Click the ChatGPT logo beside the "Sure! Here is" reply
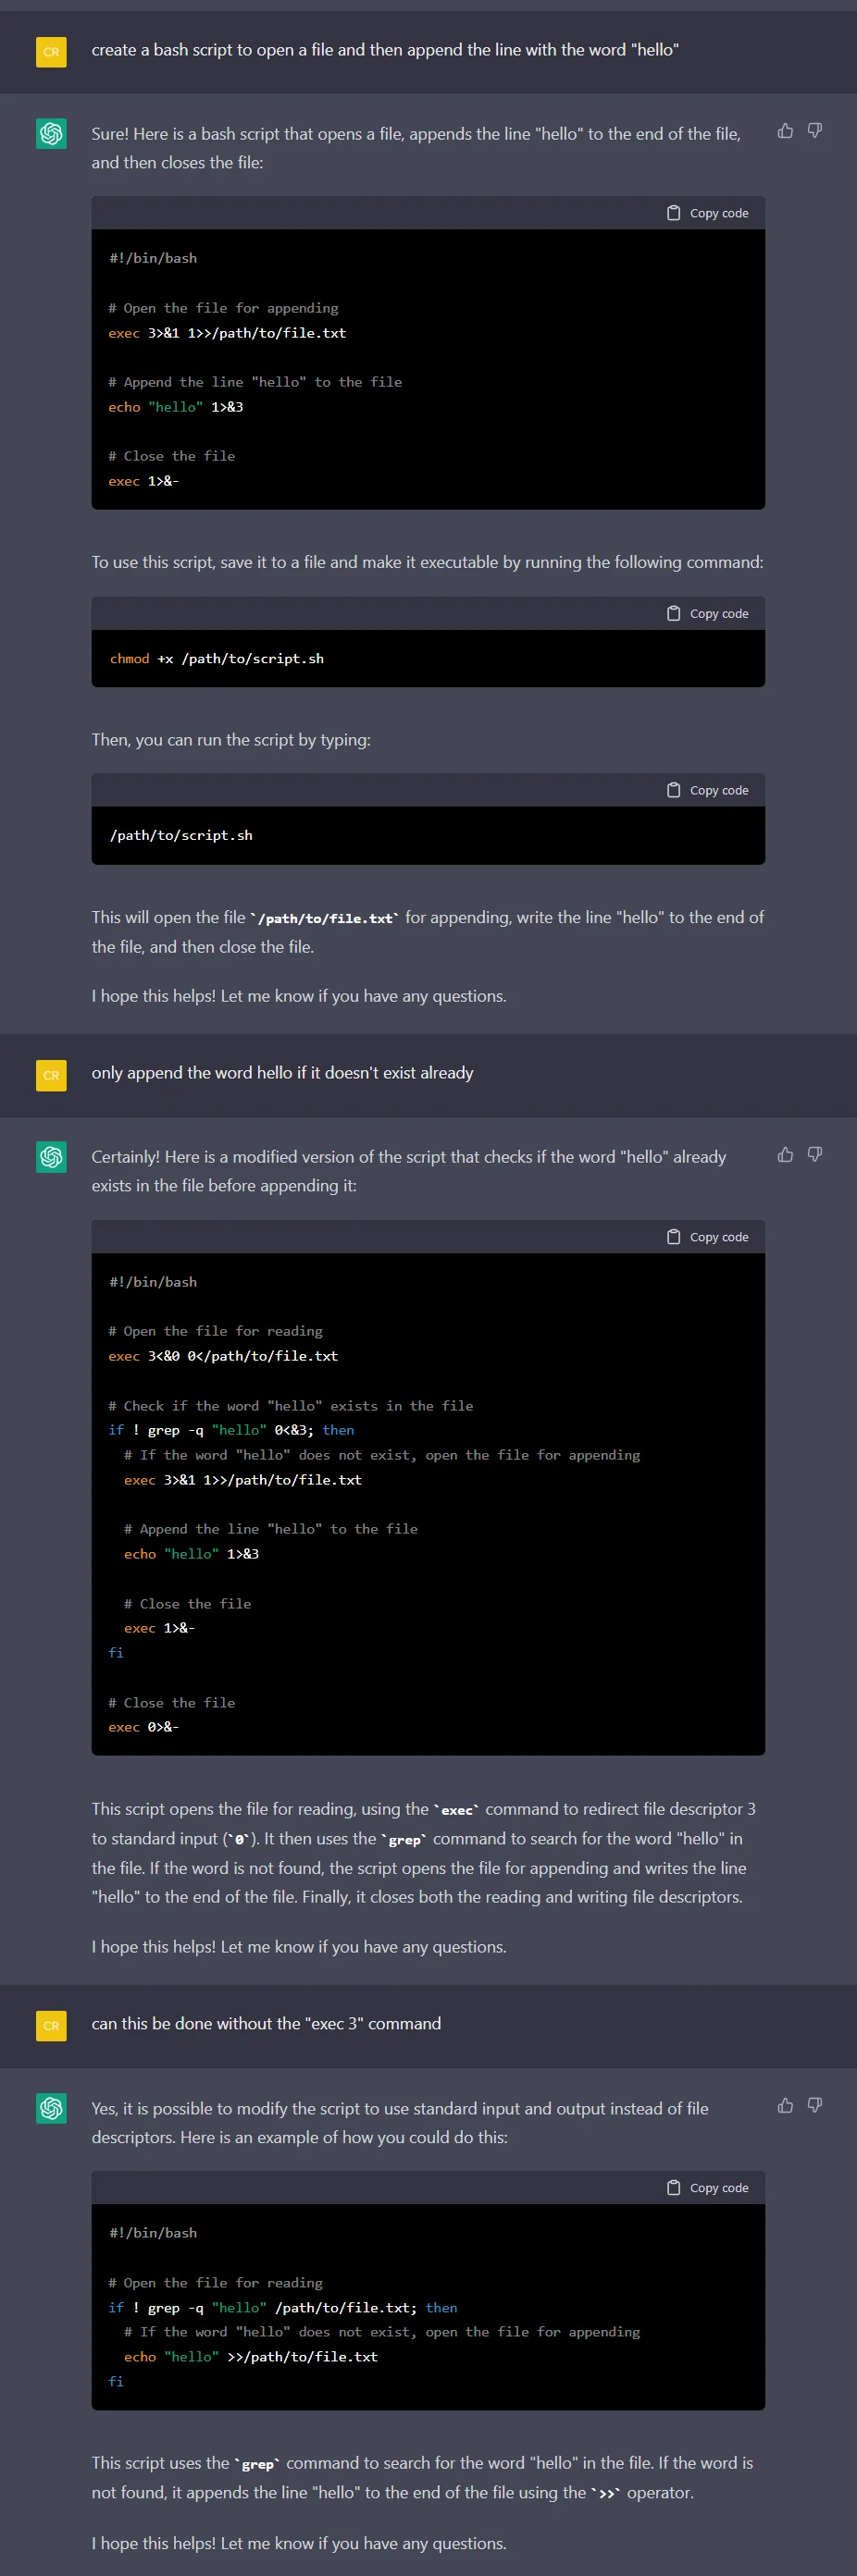Image resolution: width=857 pixels, height=2576 pixels. tap(51, 134)
